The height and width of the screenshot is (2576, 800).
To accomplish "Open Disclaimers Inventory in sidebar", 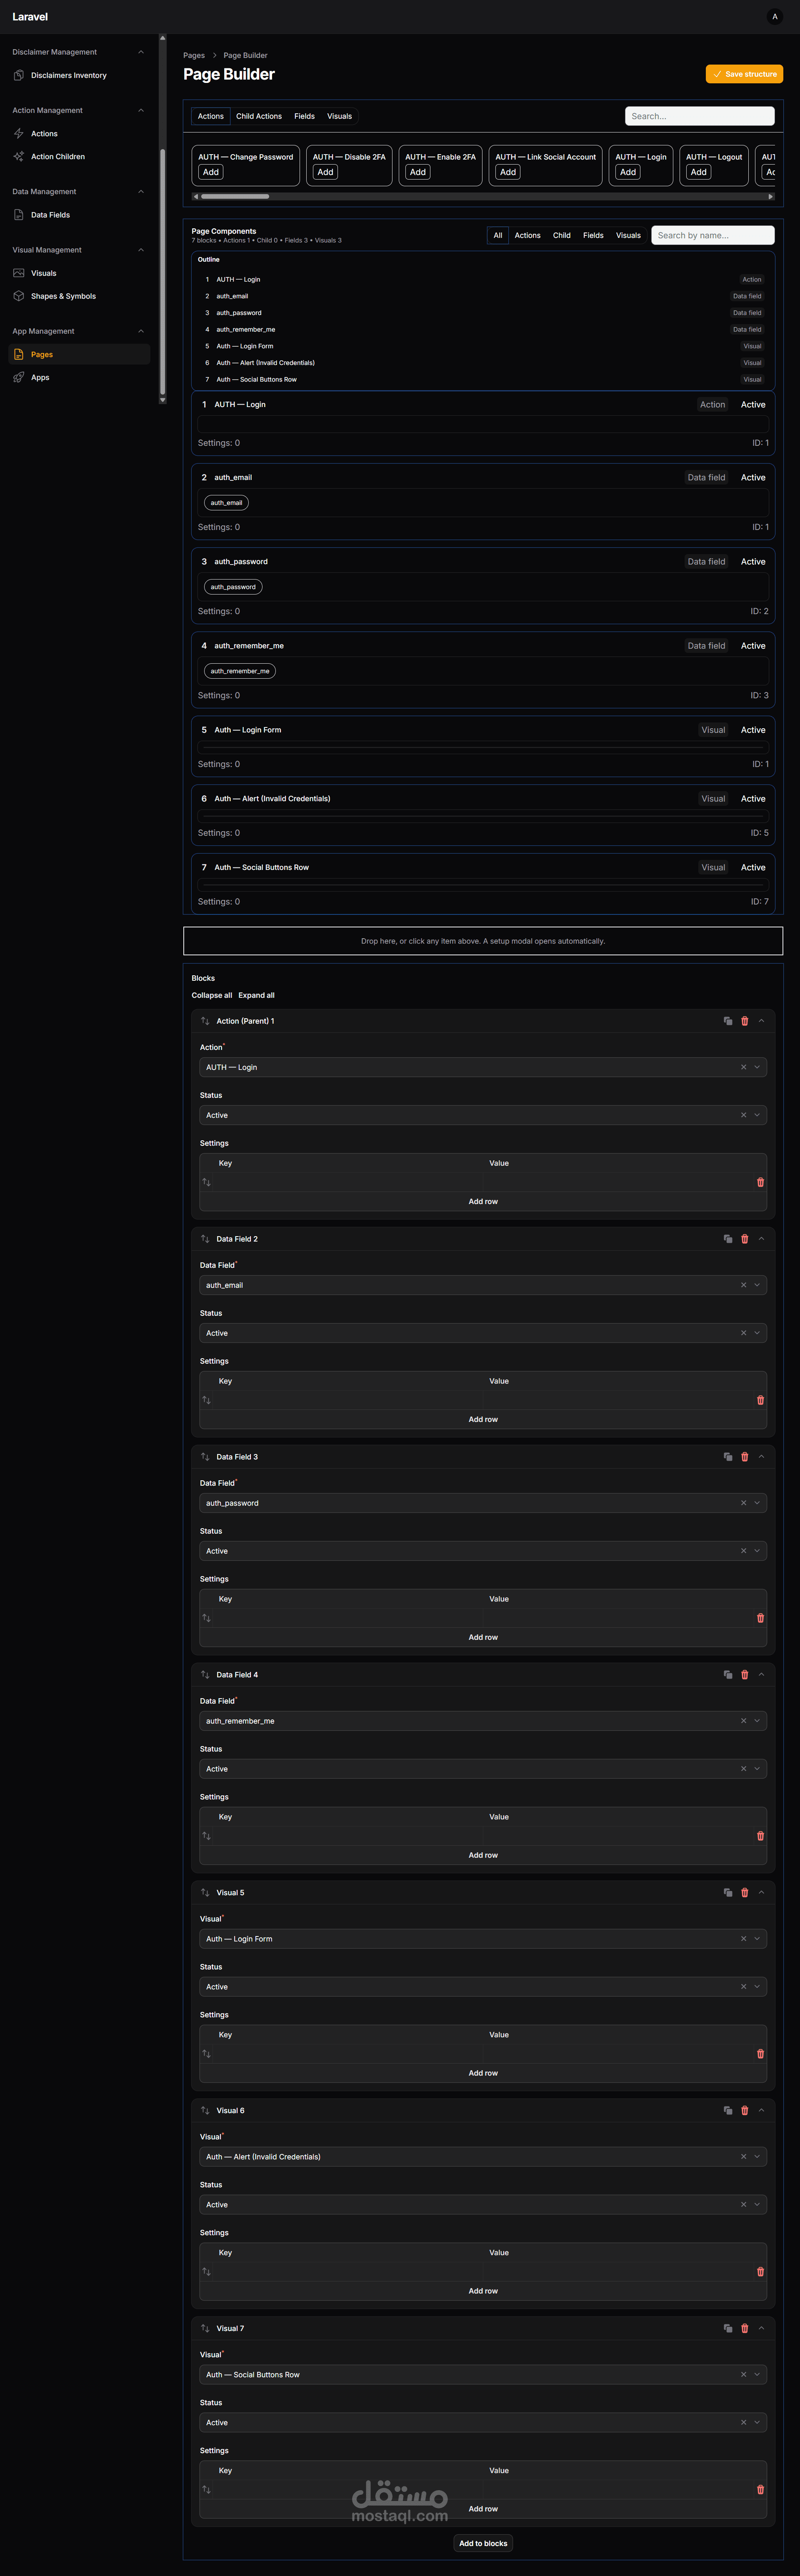I will 68,75.
